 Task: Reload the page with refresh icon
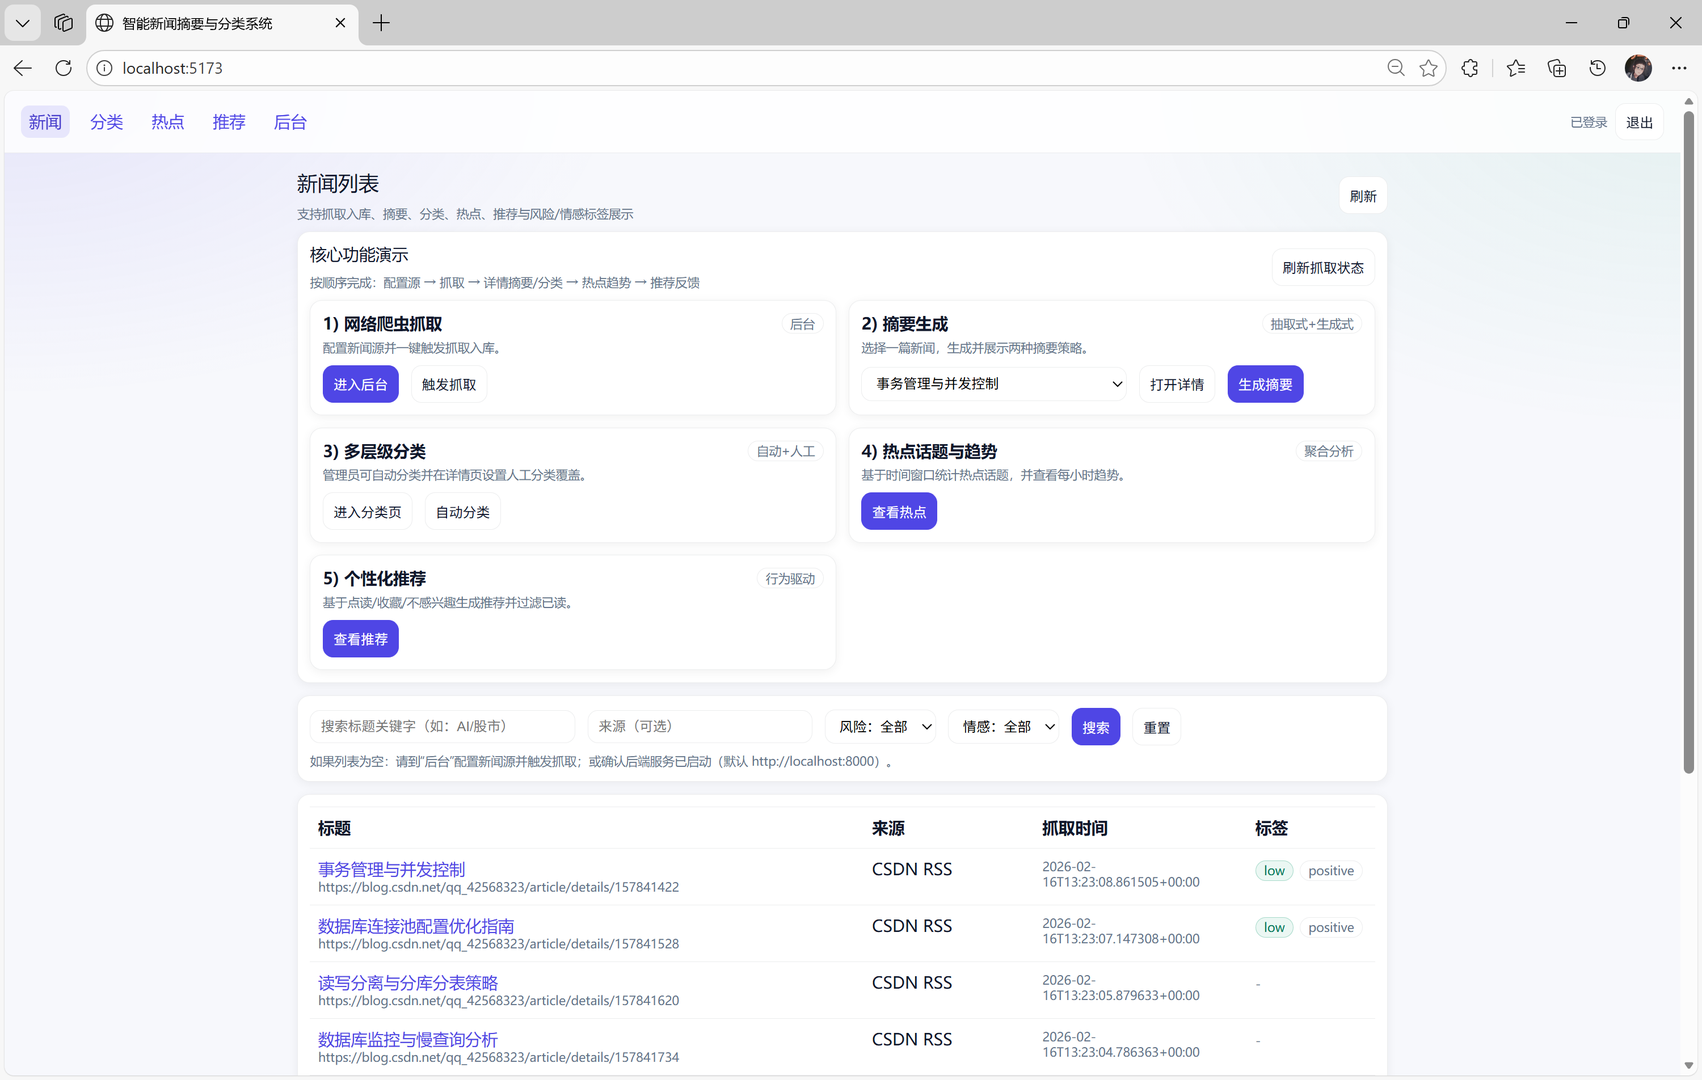[x=63, y=68]
